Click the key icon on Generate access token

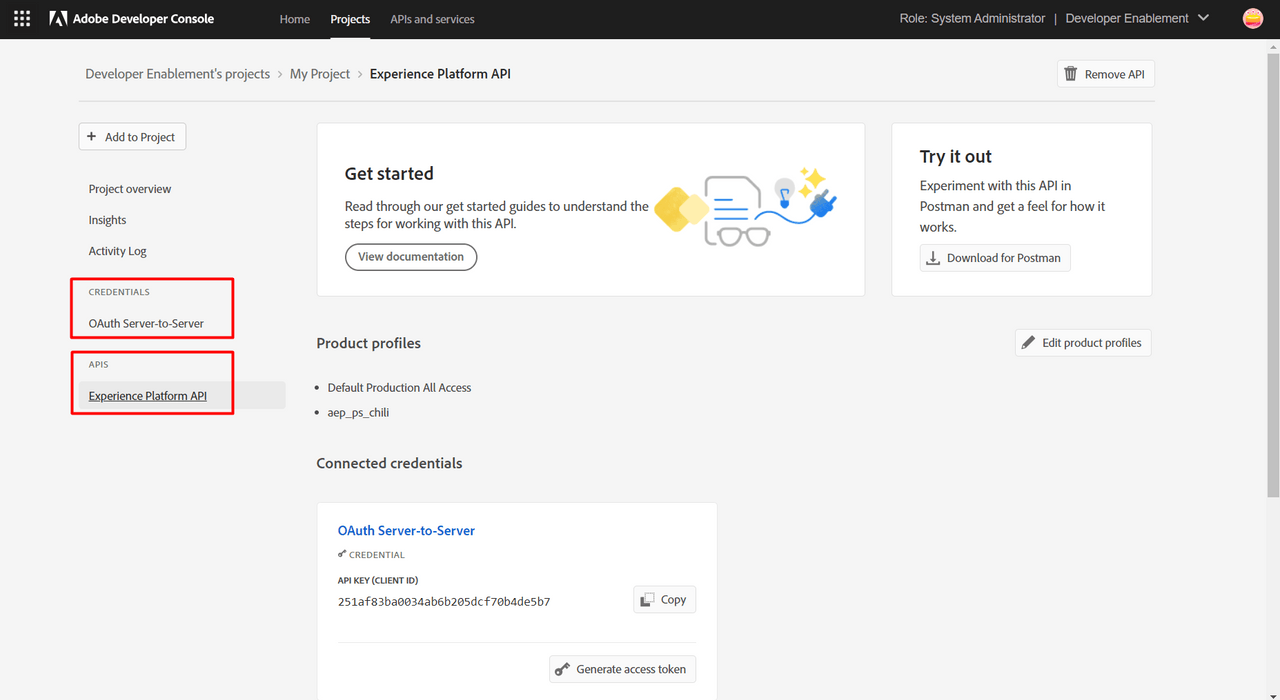[563, 669]
